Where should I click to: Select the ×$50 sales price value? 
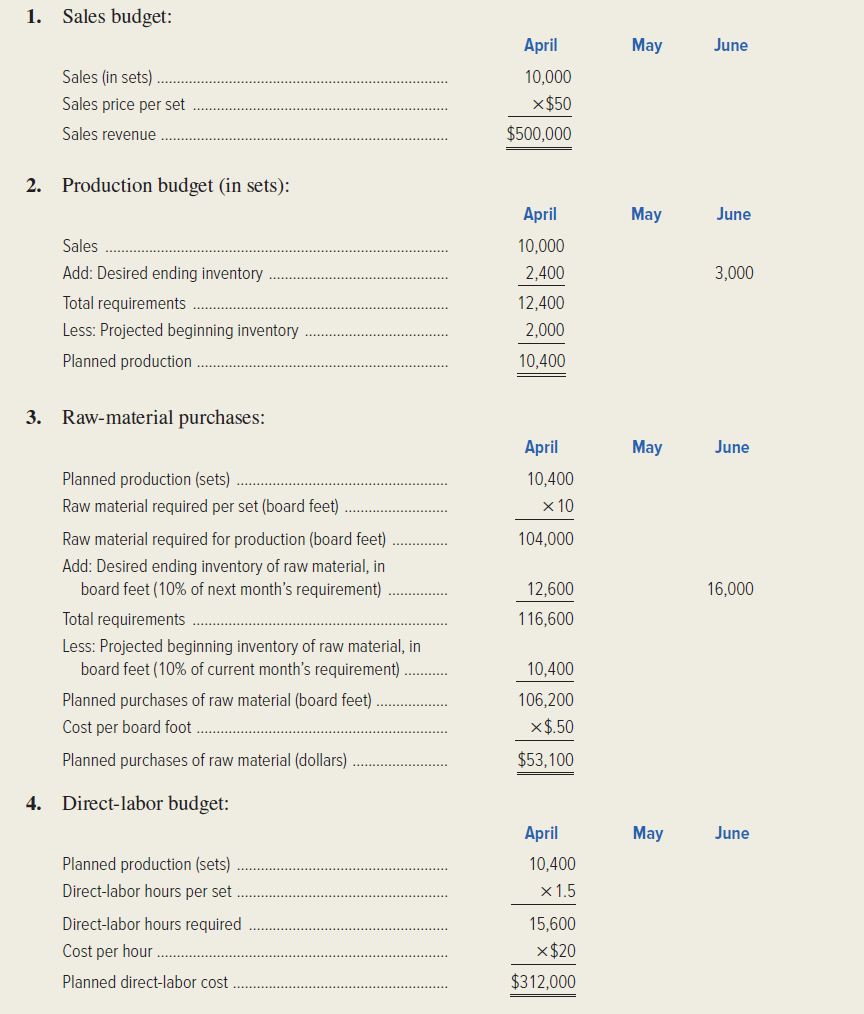552,104
